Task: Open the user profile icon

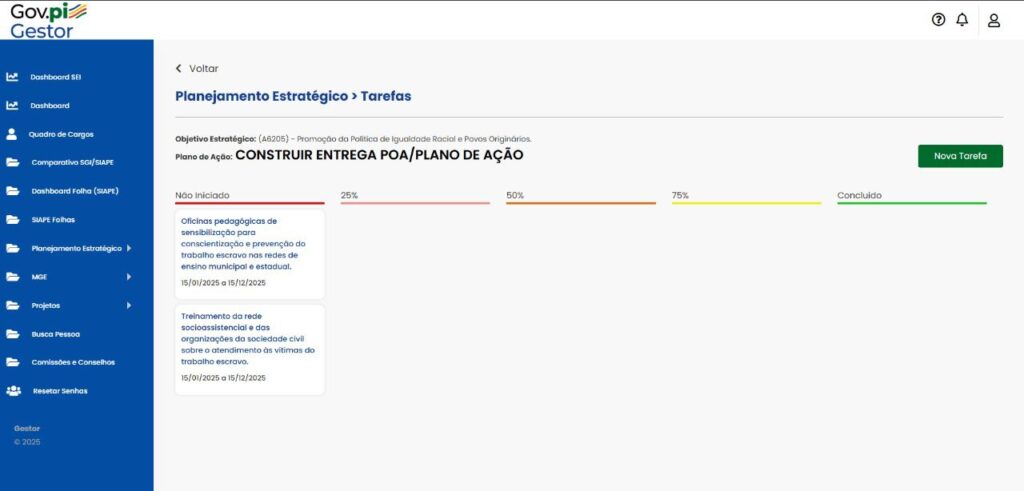Action: (993, 20)
